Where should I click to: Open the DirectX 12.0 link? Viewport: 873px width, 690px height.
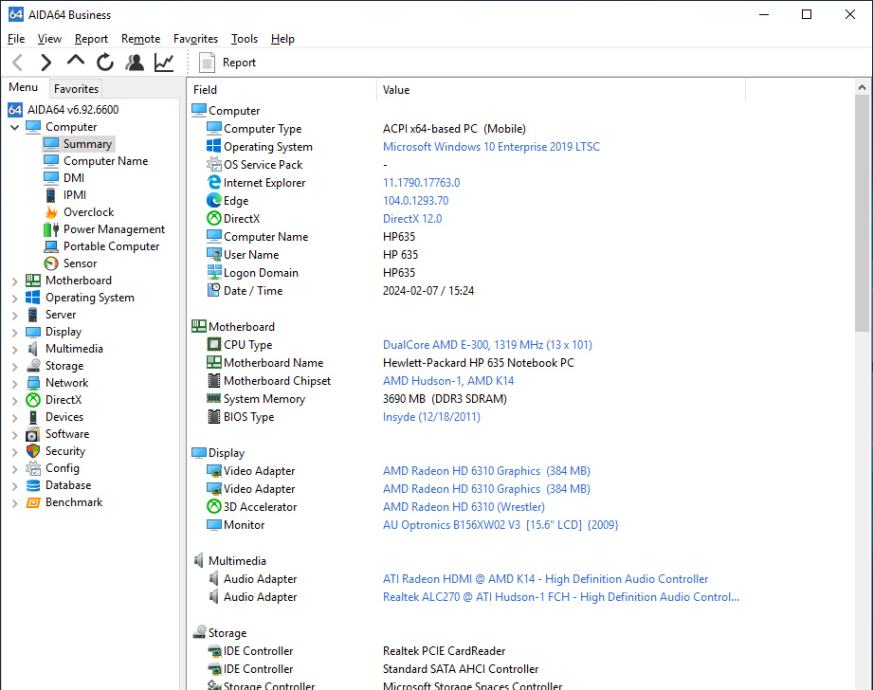[412, 219]
